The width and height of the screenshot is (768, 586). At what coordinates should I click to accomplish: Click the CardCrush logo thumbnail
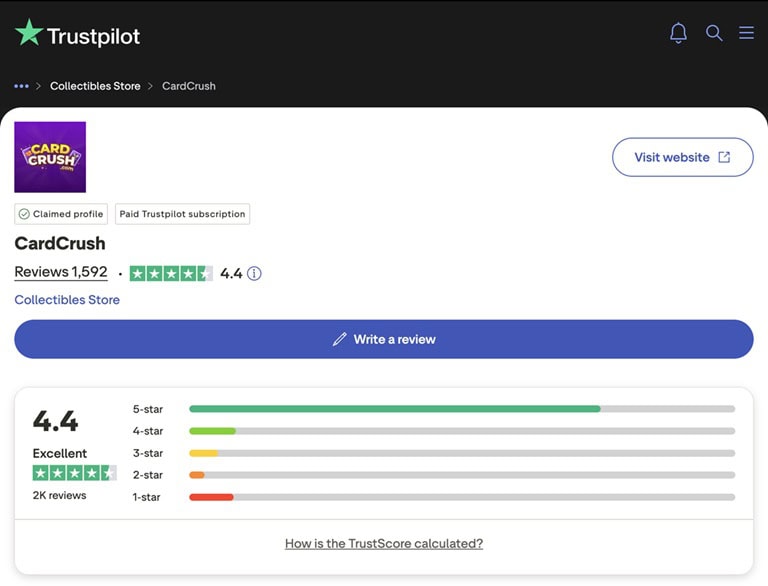click(50, 157)
